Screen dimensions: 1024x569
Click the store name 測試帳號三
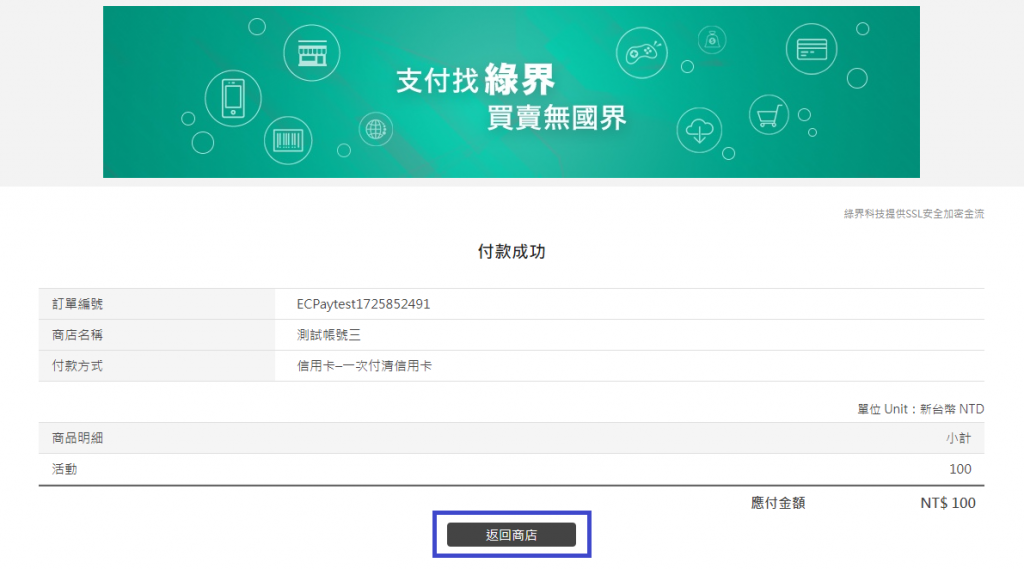point(328,335)
